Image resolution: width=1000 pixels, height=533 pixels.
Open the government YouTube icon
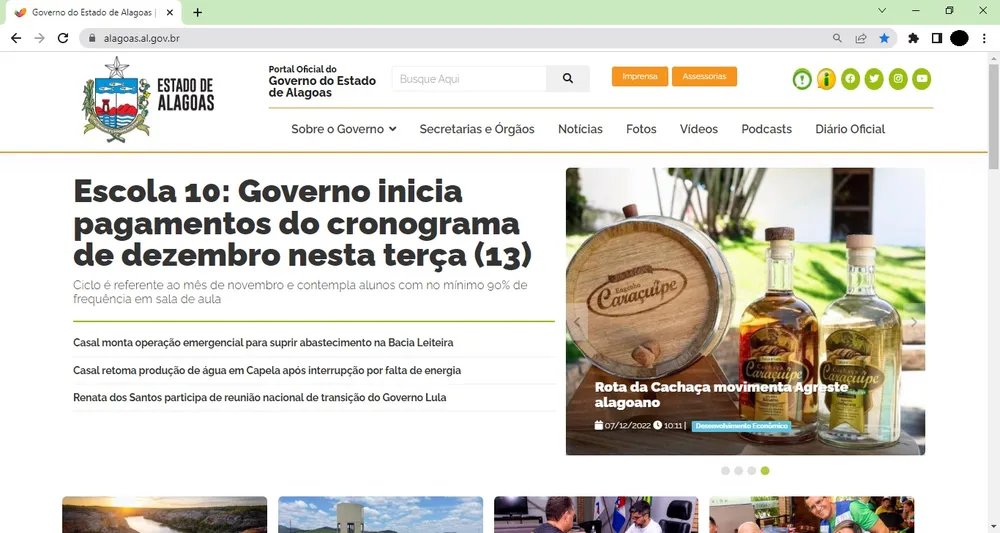click(x=922, y=79)
